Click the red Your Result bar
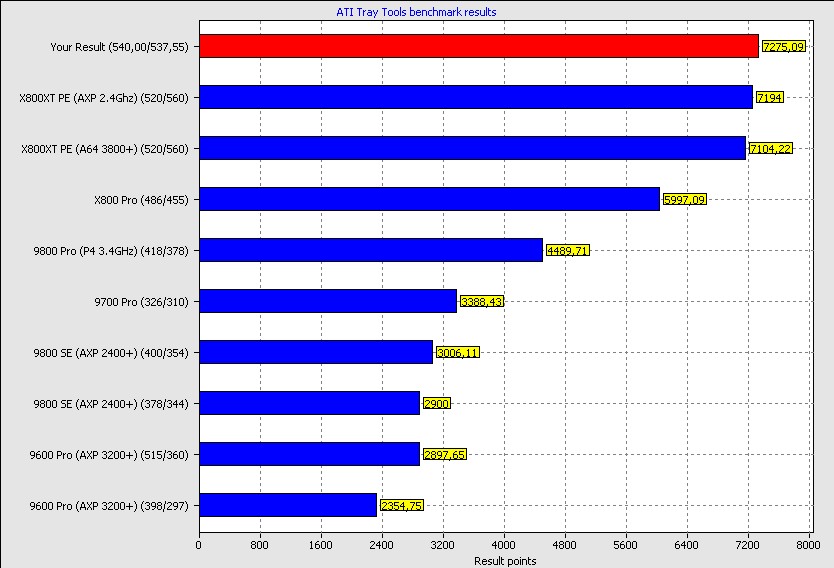Viewport: 834px width, 568px height. (479, 46)
